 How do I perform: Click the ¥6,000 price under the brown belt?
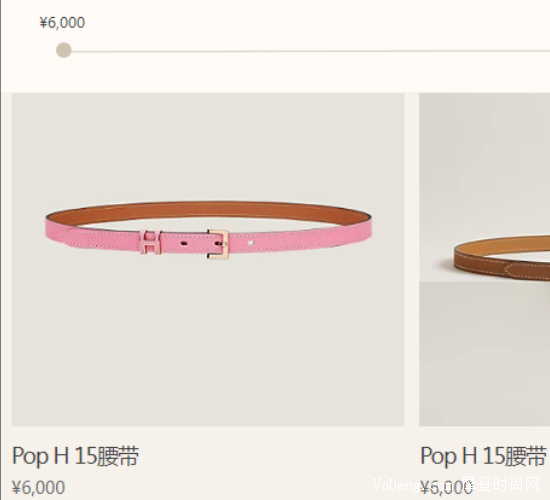[447, 487]
